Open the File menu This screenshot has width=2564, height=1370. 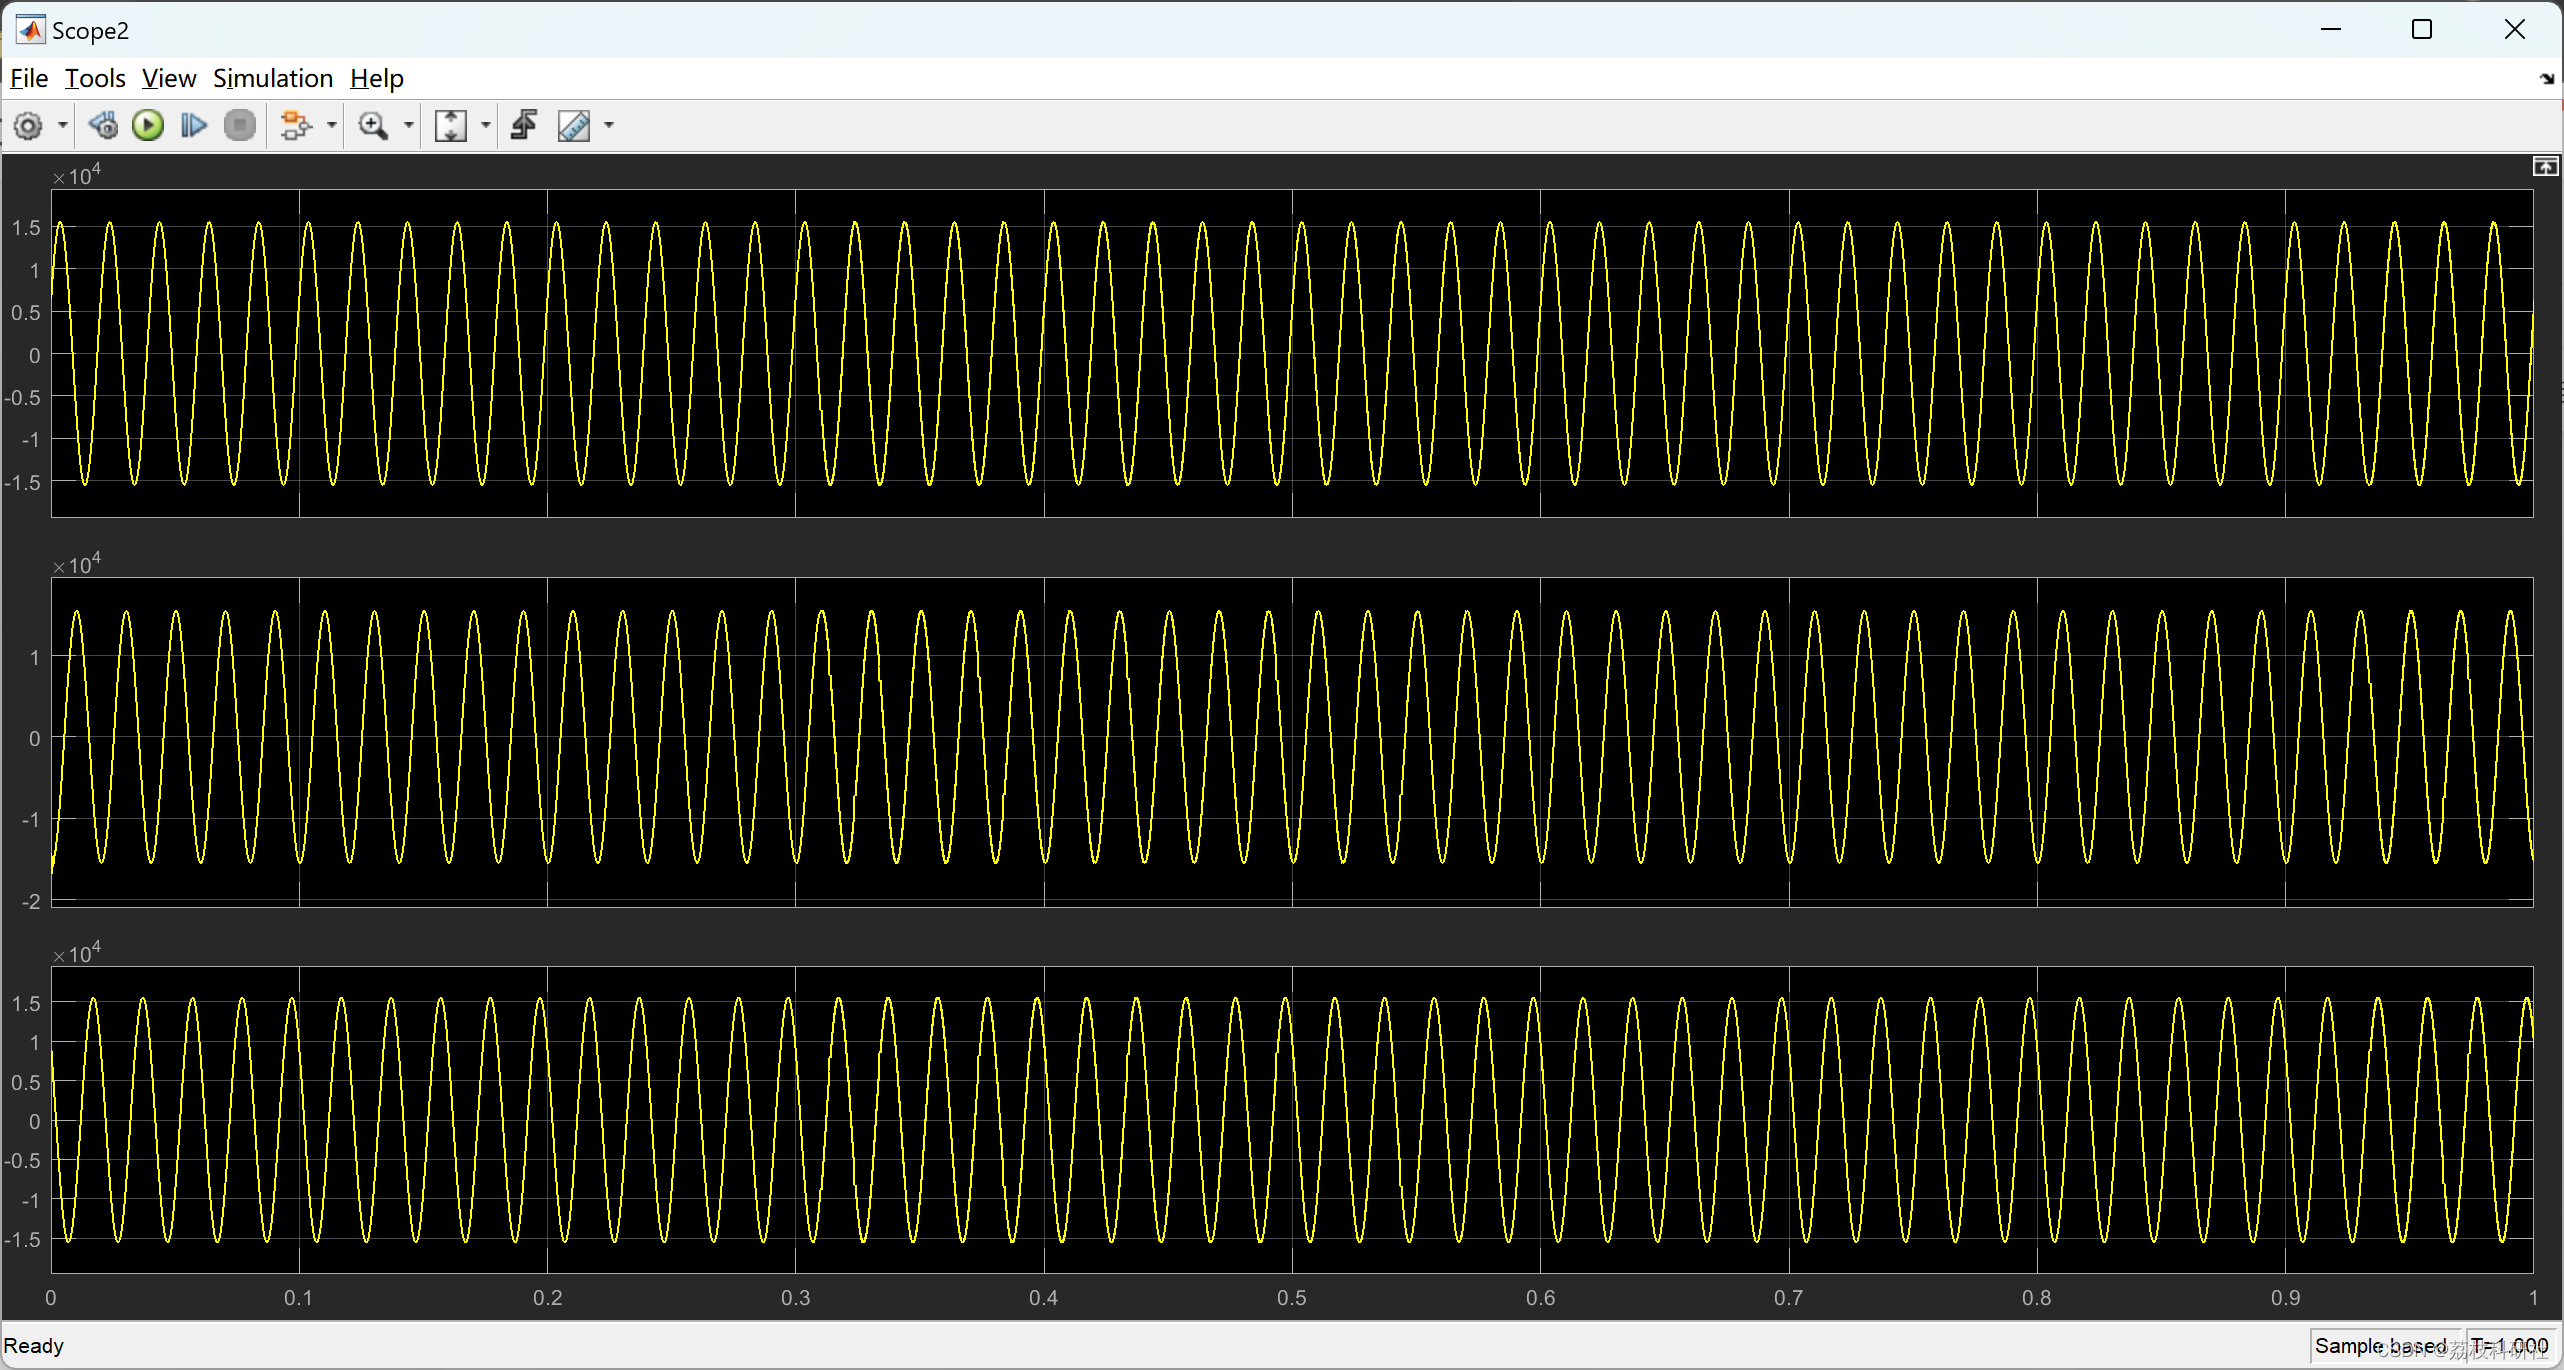(x=29, y=78)
